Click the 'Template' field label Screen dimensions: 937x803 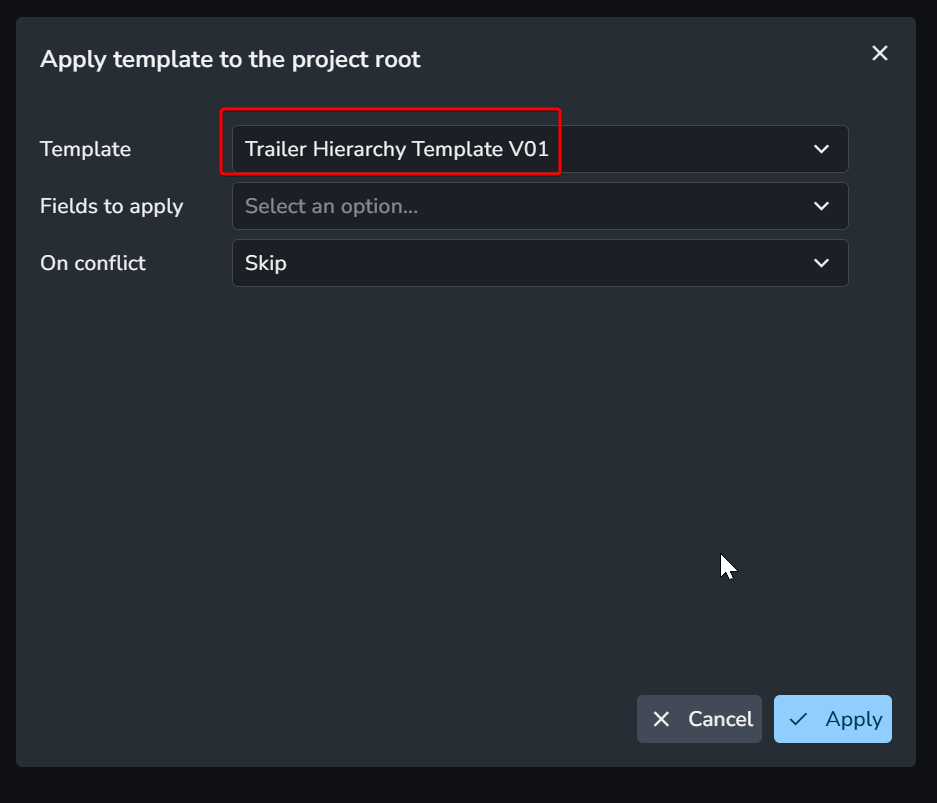(85, 149)
